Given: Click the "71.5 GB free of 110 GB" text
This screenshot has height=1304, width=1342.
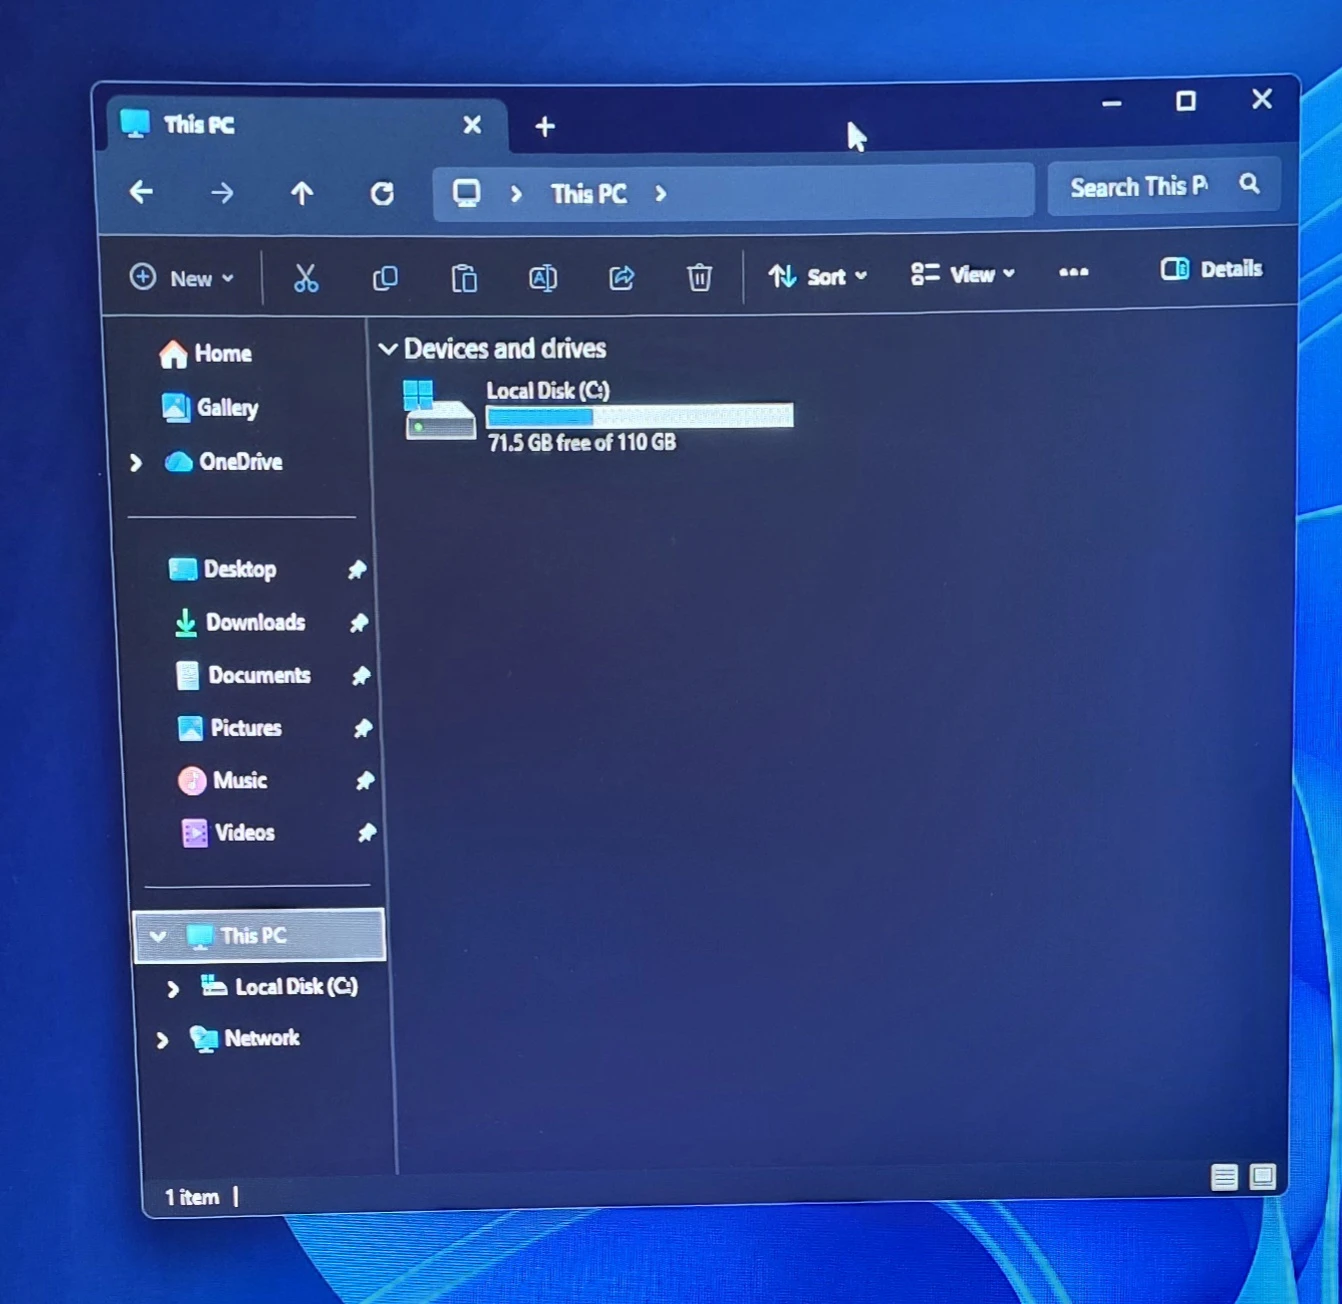Looking at the screenshot, I should tap(582, 442).
